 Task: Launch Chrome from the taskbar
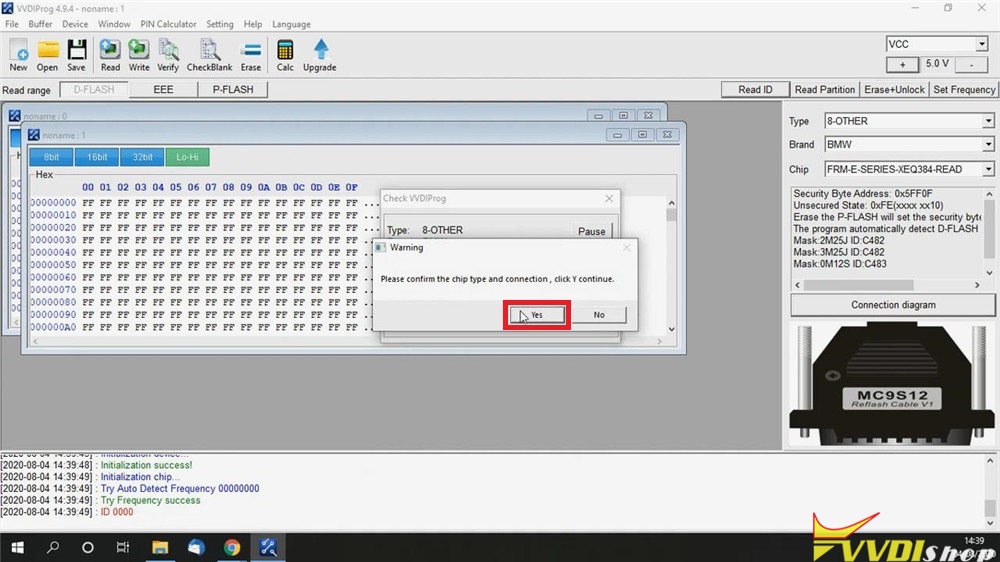232,547
